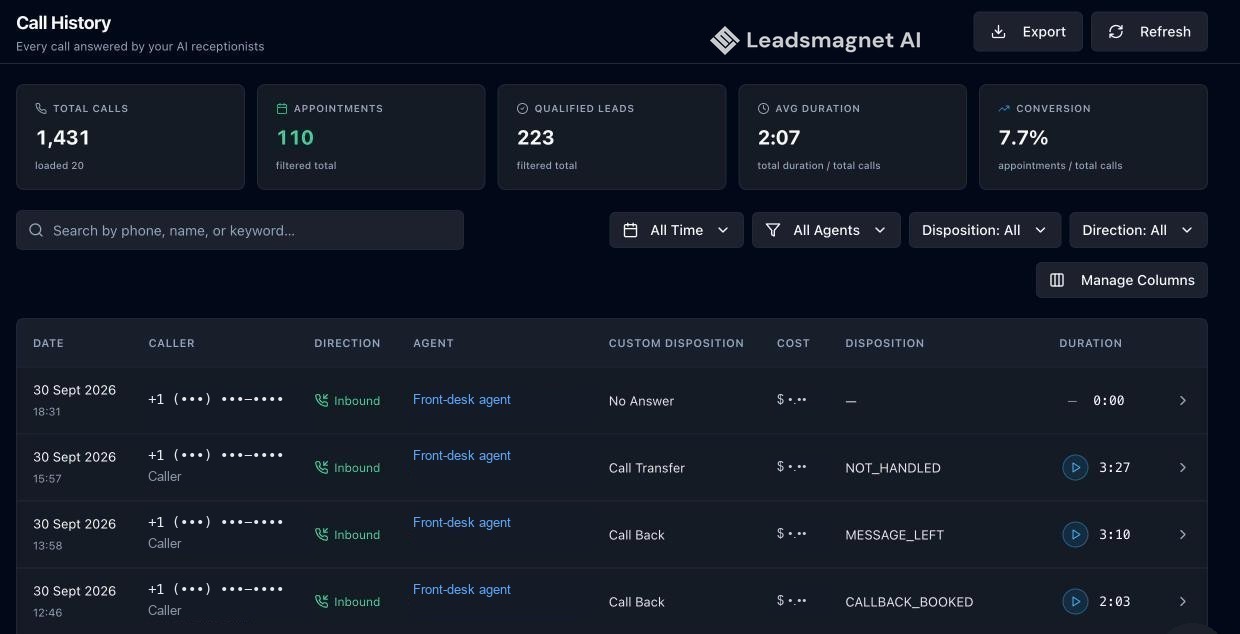Click the clock icon on Avg Duration card
The width and height of the screenshot is (1240, 634).
pyautogui.click(x=764, y=108)
